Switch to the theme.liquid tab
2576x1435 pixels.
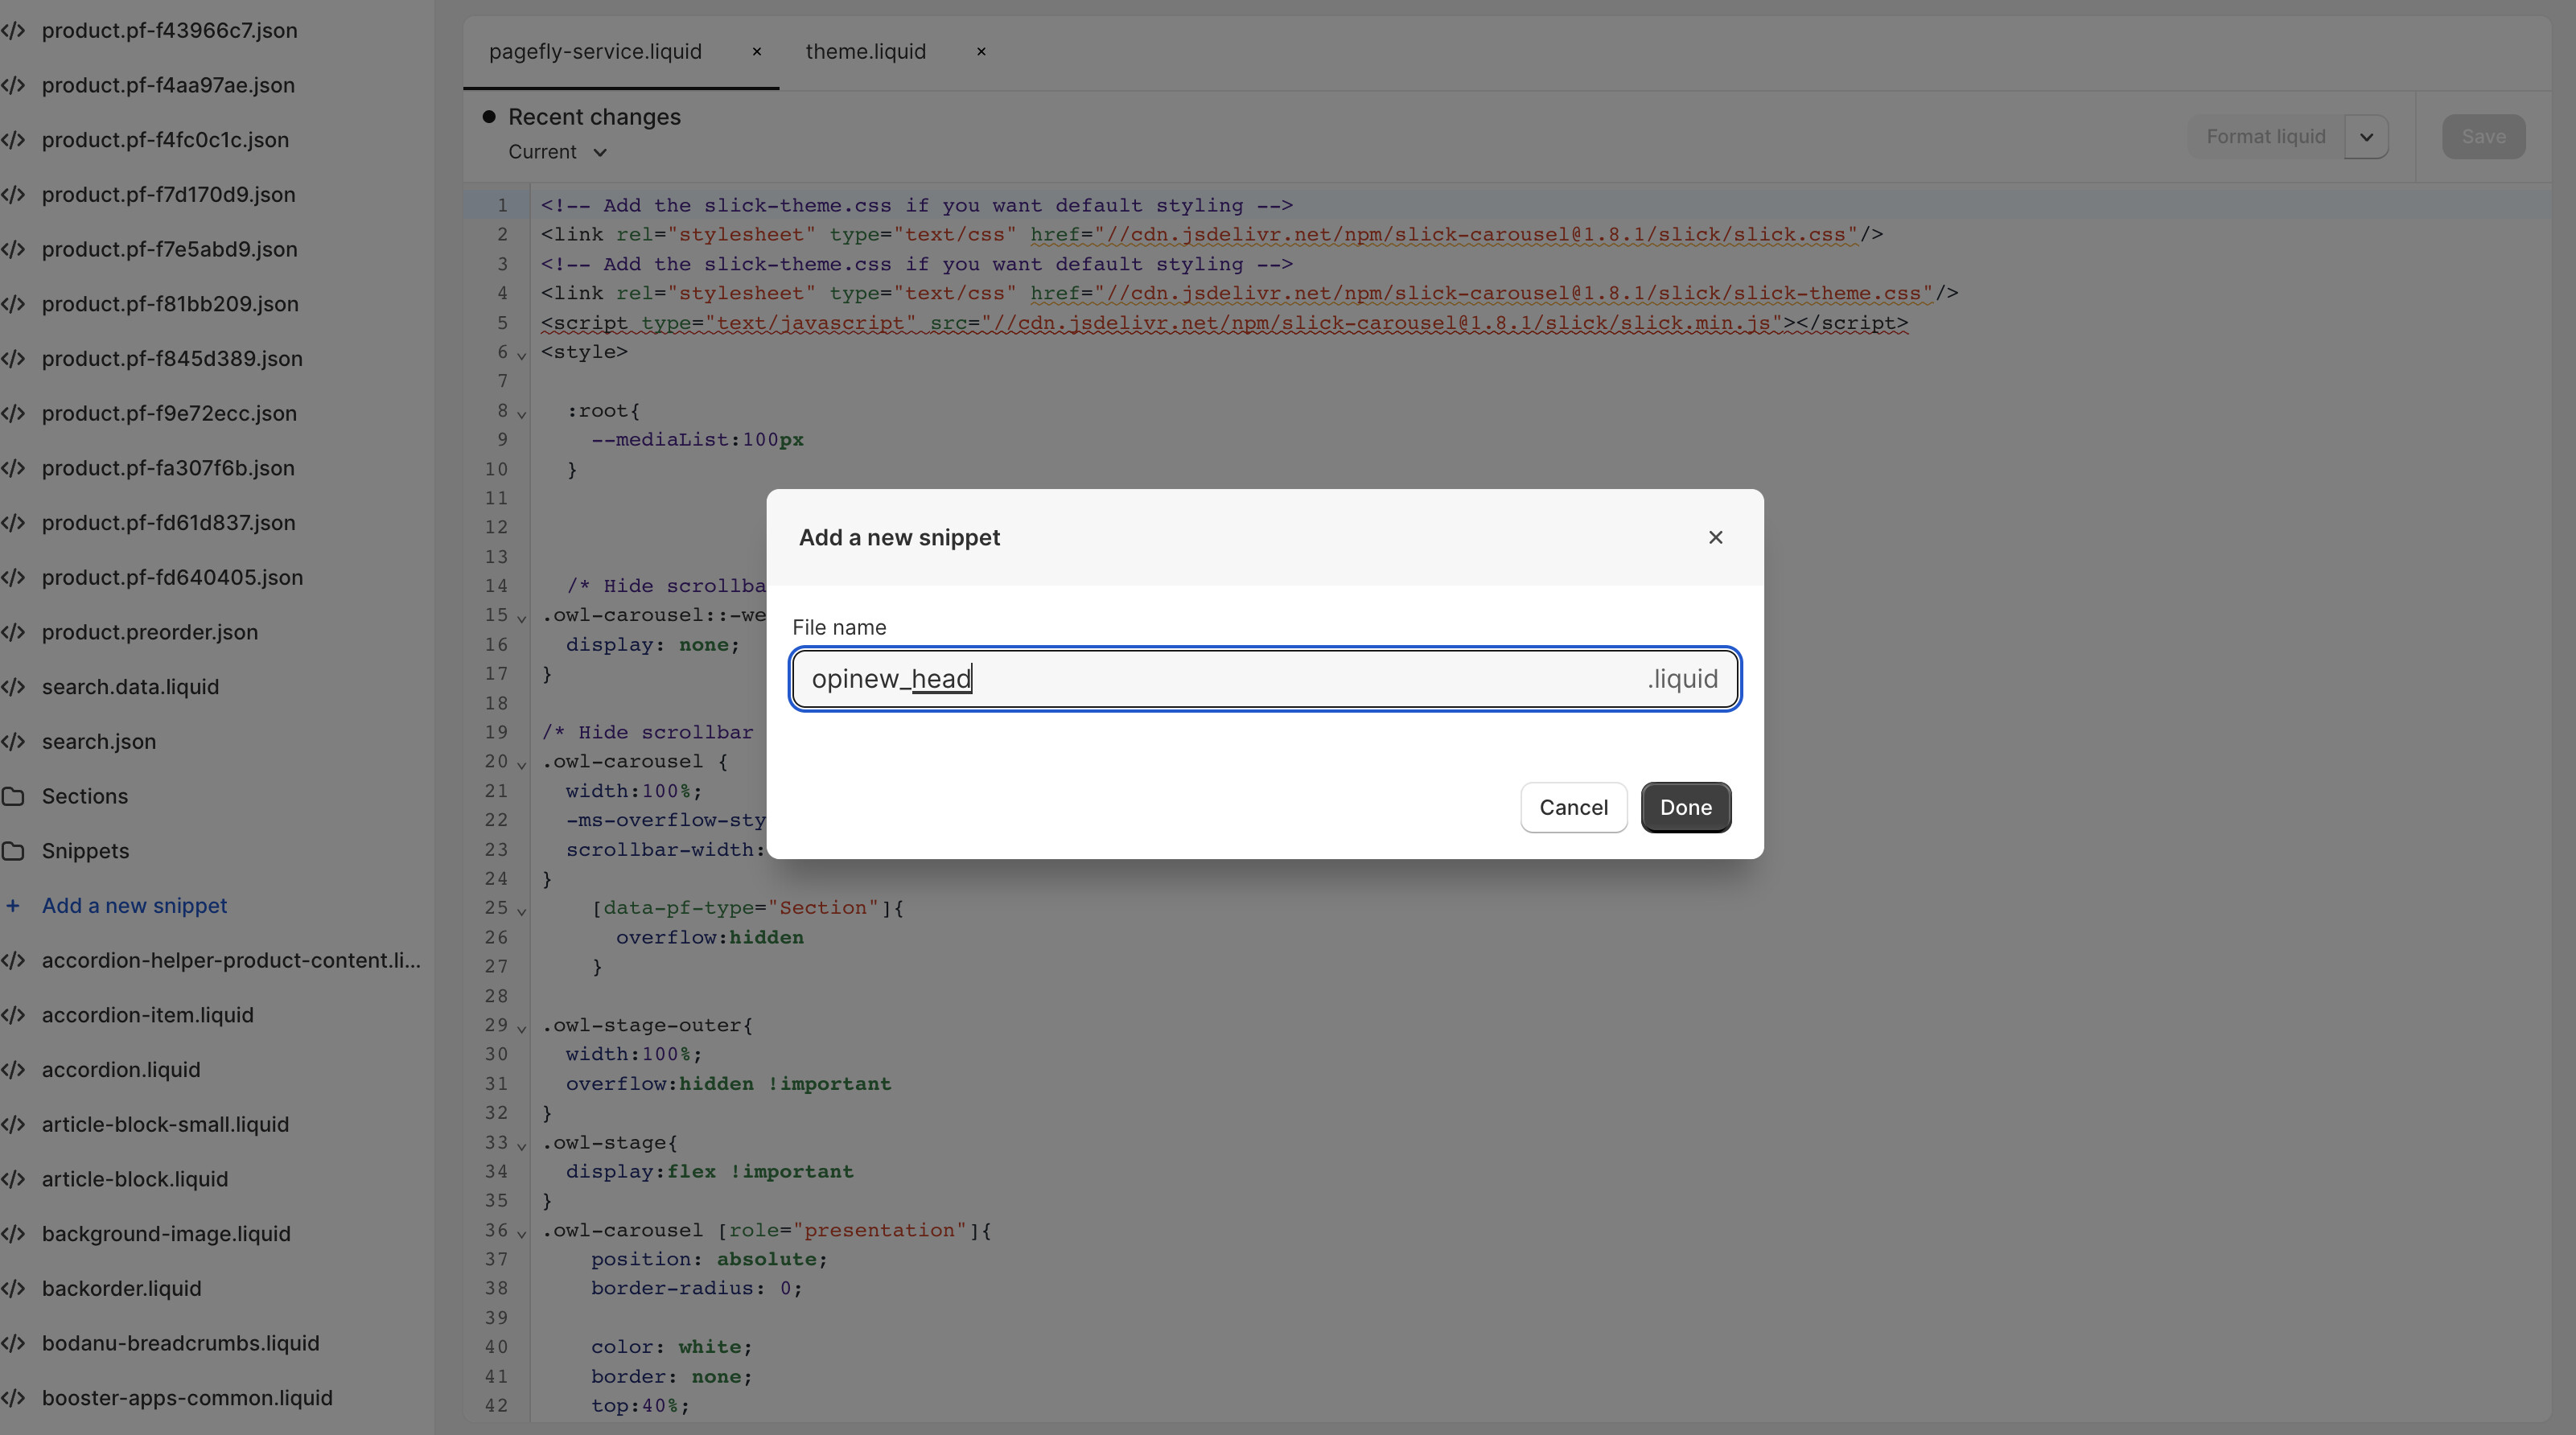pyautogui.click(x=865, y=51)
